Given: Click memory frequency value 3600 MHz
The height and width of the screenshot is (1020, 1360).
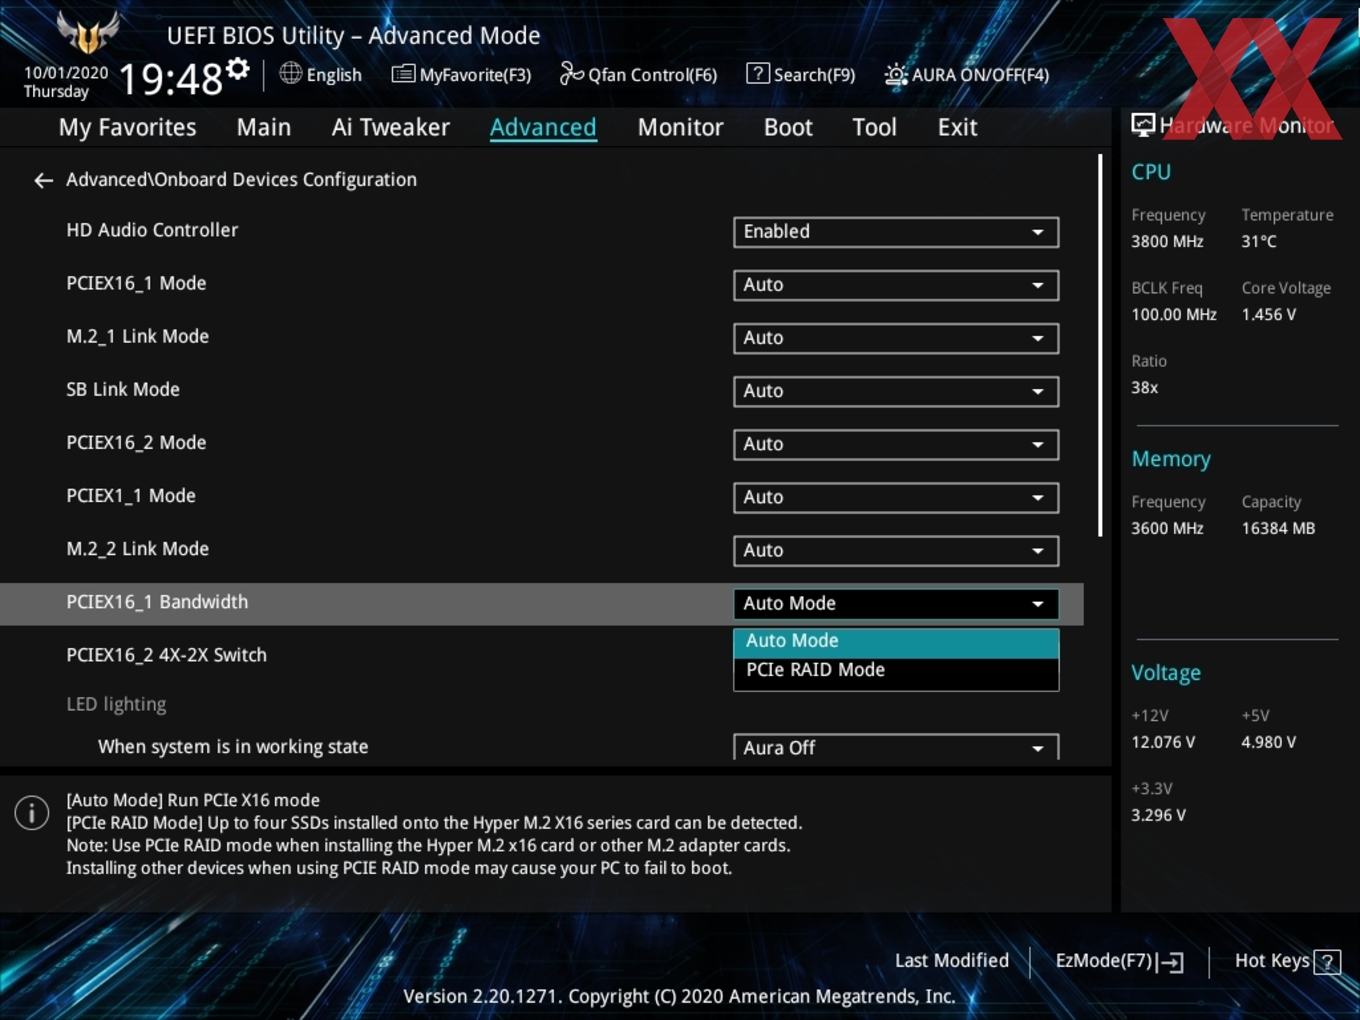Looking at the screenshot, I should [x=1167, y=528].
